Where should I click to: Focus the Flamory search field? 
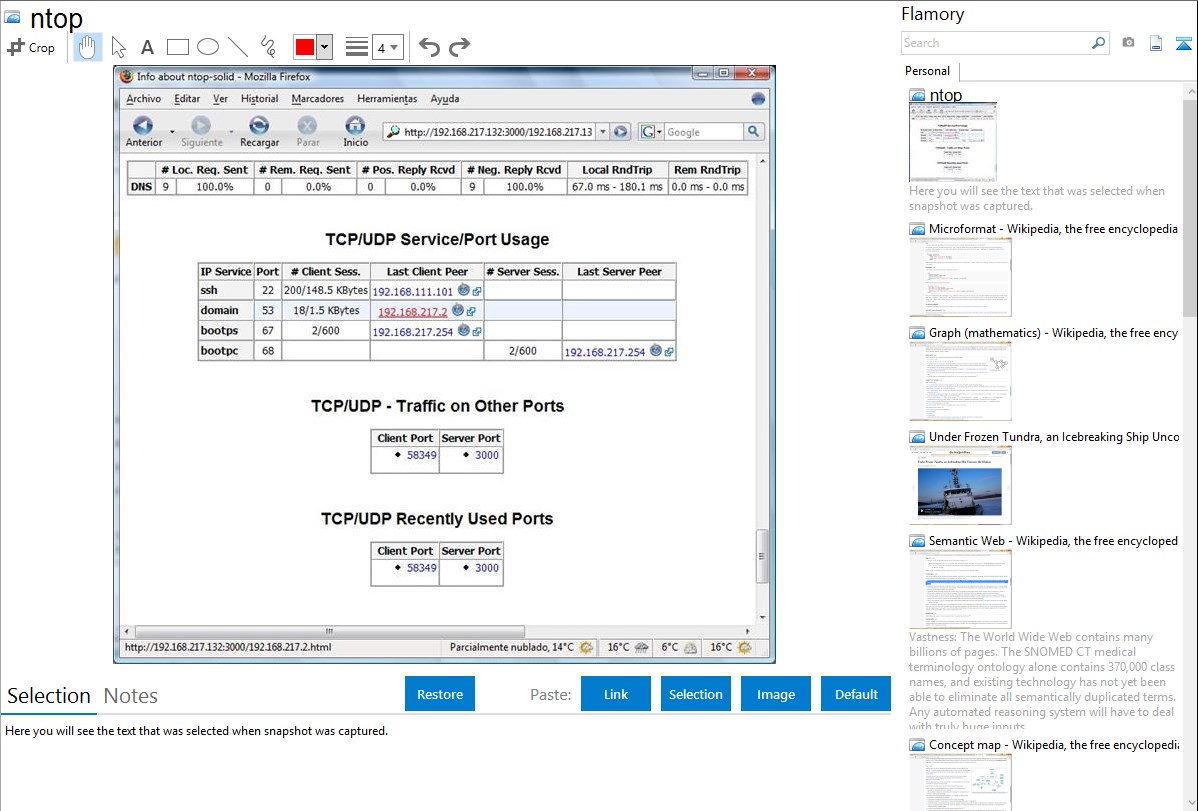[995, 43]
